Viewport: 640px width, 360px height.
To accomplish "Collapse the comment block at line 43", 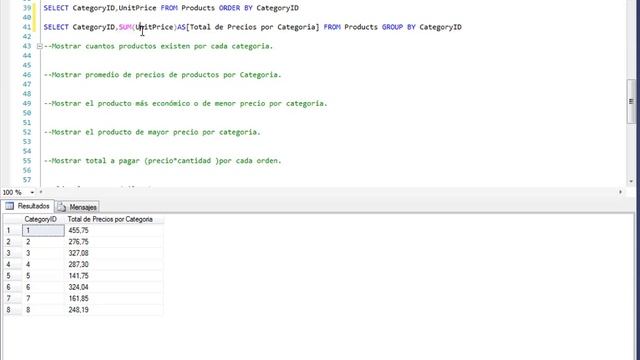I will (40, 46).
